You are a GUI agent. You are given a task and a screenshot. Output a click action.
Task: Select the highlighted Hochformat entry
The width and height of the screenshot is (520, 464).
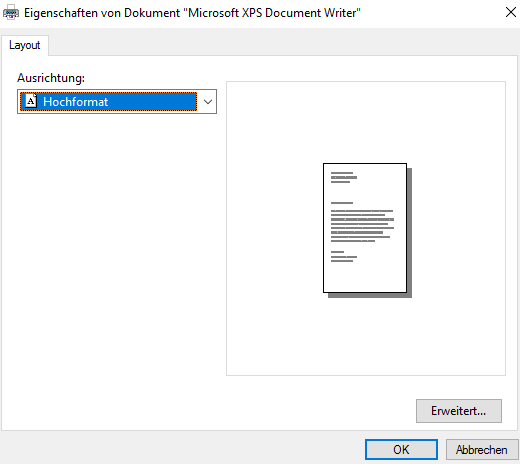pos(108,101)
